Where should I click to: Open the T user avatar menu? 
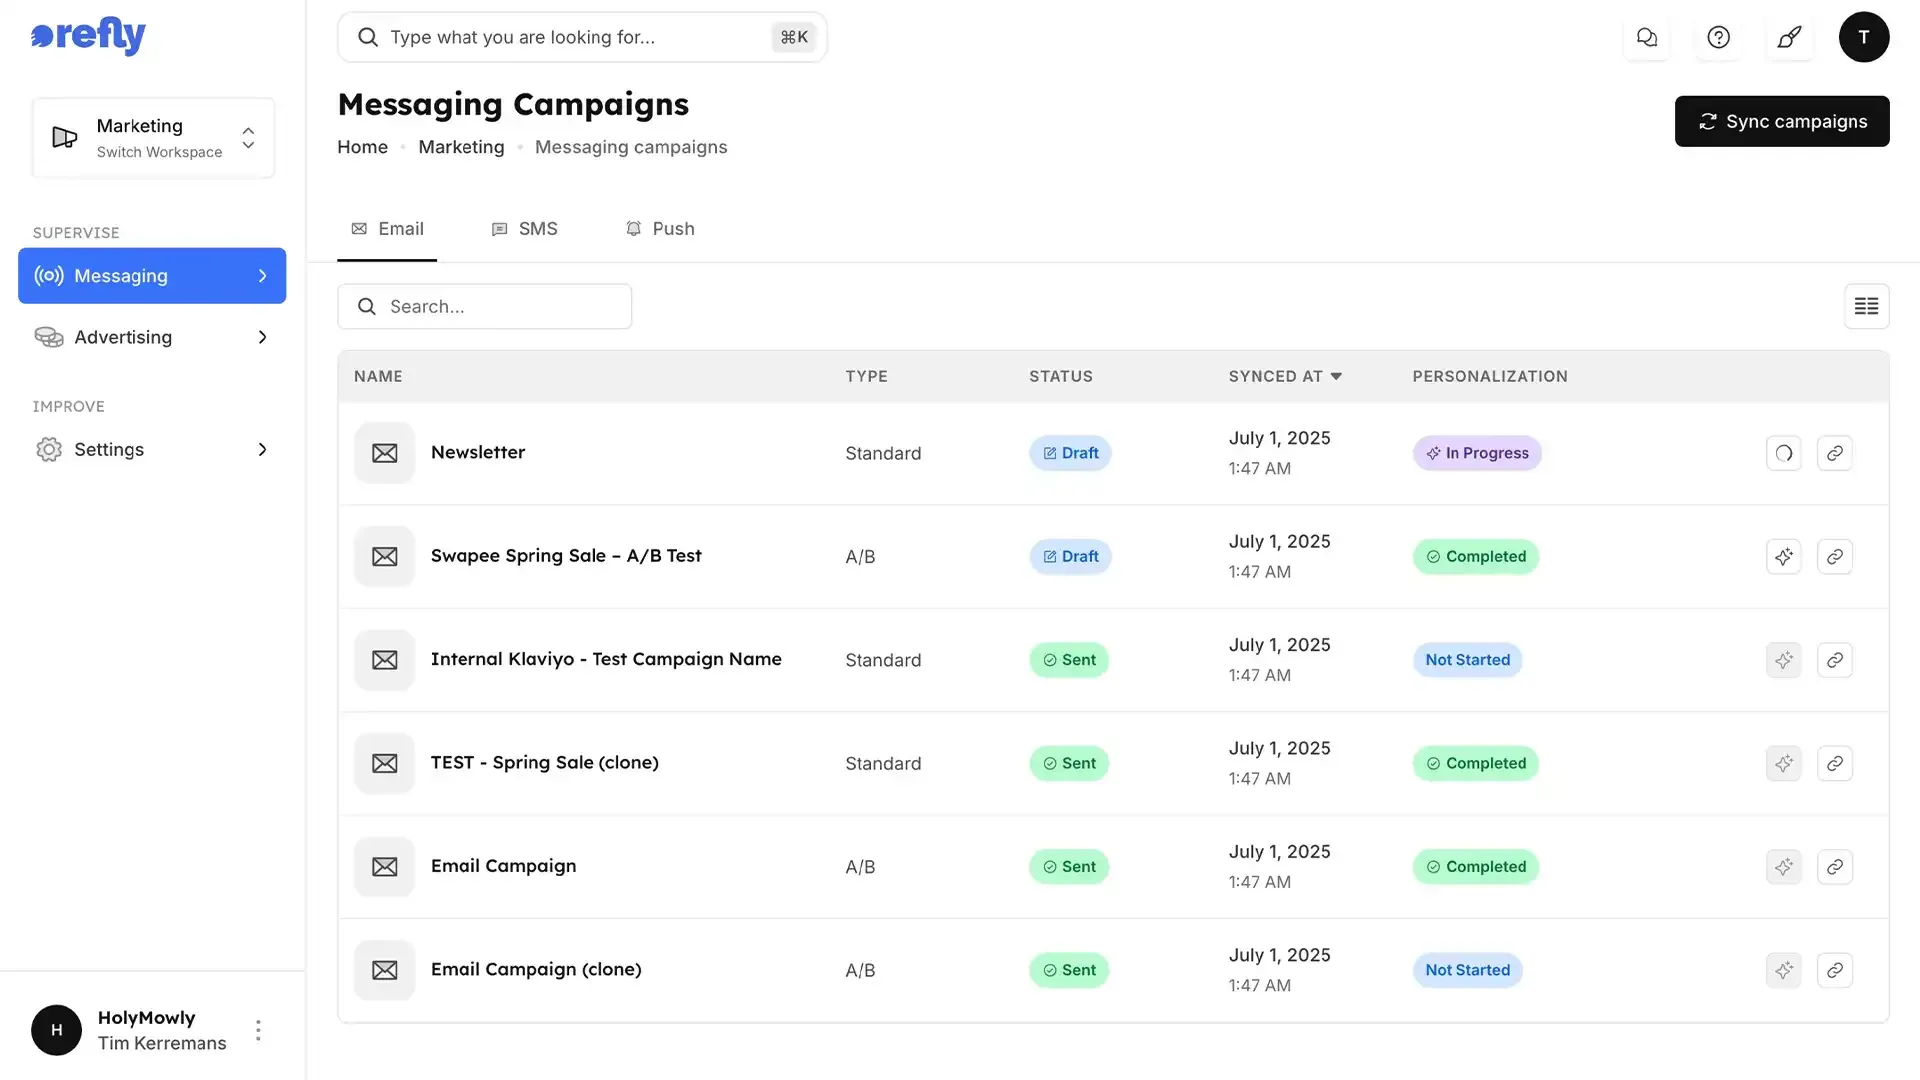click(x=1864, y=37)
